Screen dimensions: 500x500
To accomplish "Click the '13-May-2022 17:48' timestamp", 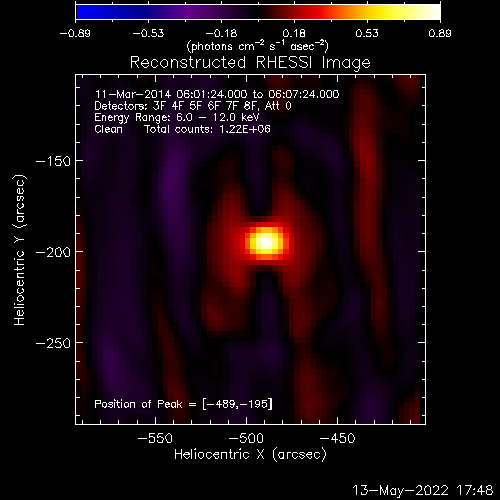I will click(x=423, y=490).
